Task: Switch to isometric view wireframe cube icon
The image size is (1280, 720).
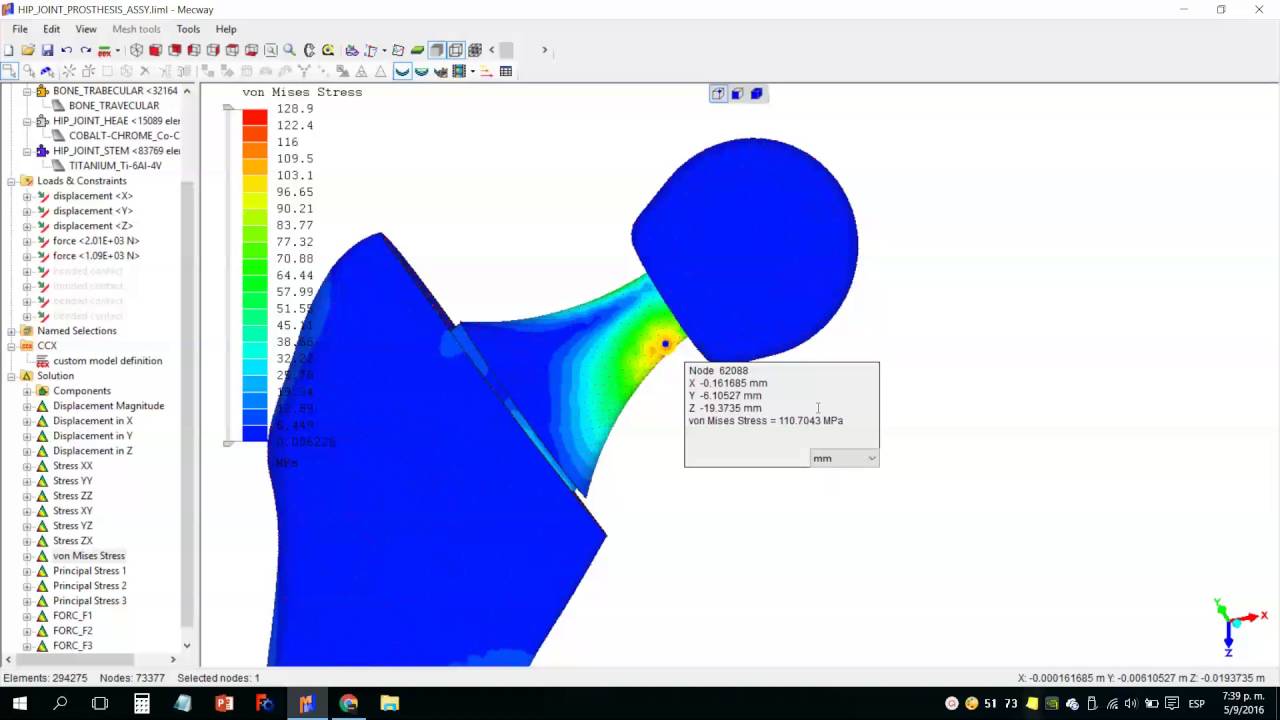Action: [136, 50]
